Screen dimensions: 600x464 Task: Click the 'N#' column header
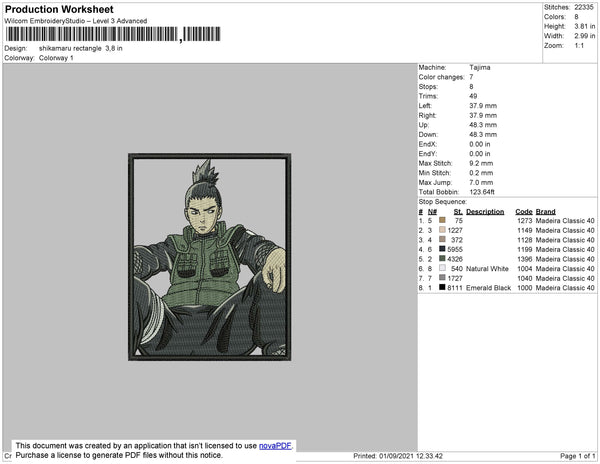(x=432, y=212)
